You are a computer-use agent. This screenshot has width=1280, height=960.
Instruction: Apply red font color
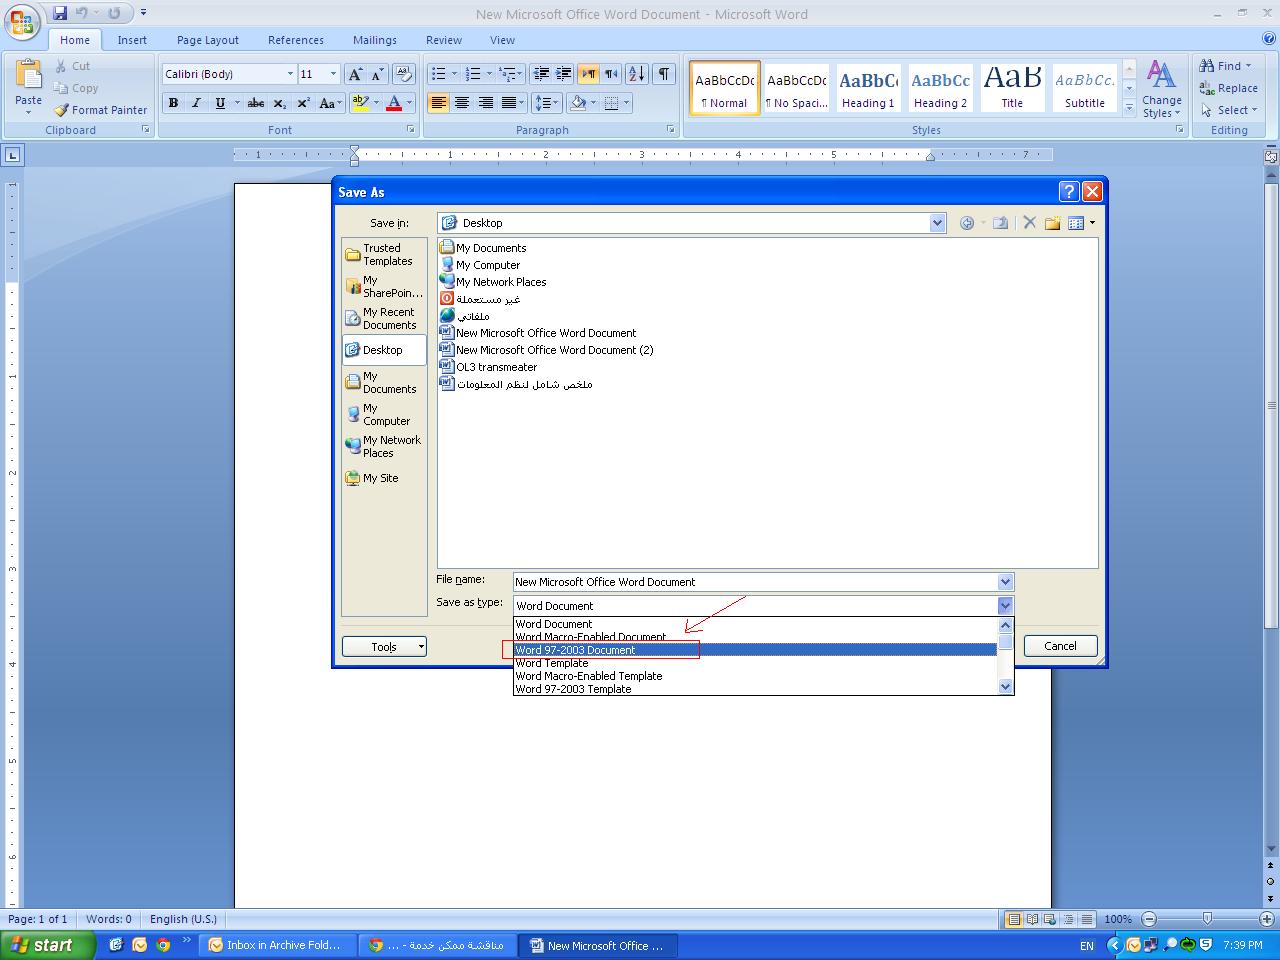click(394, 103)
